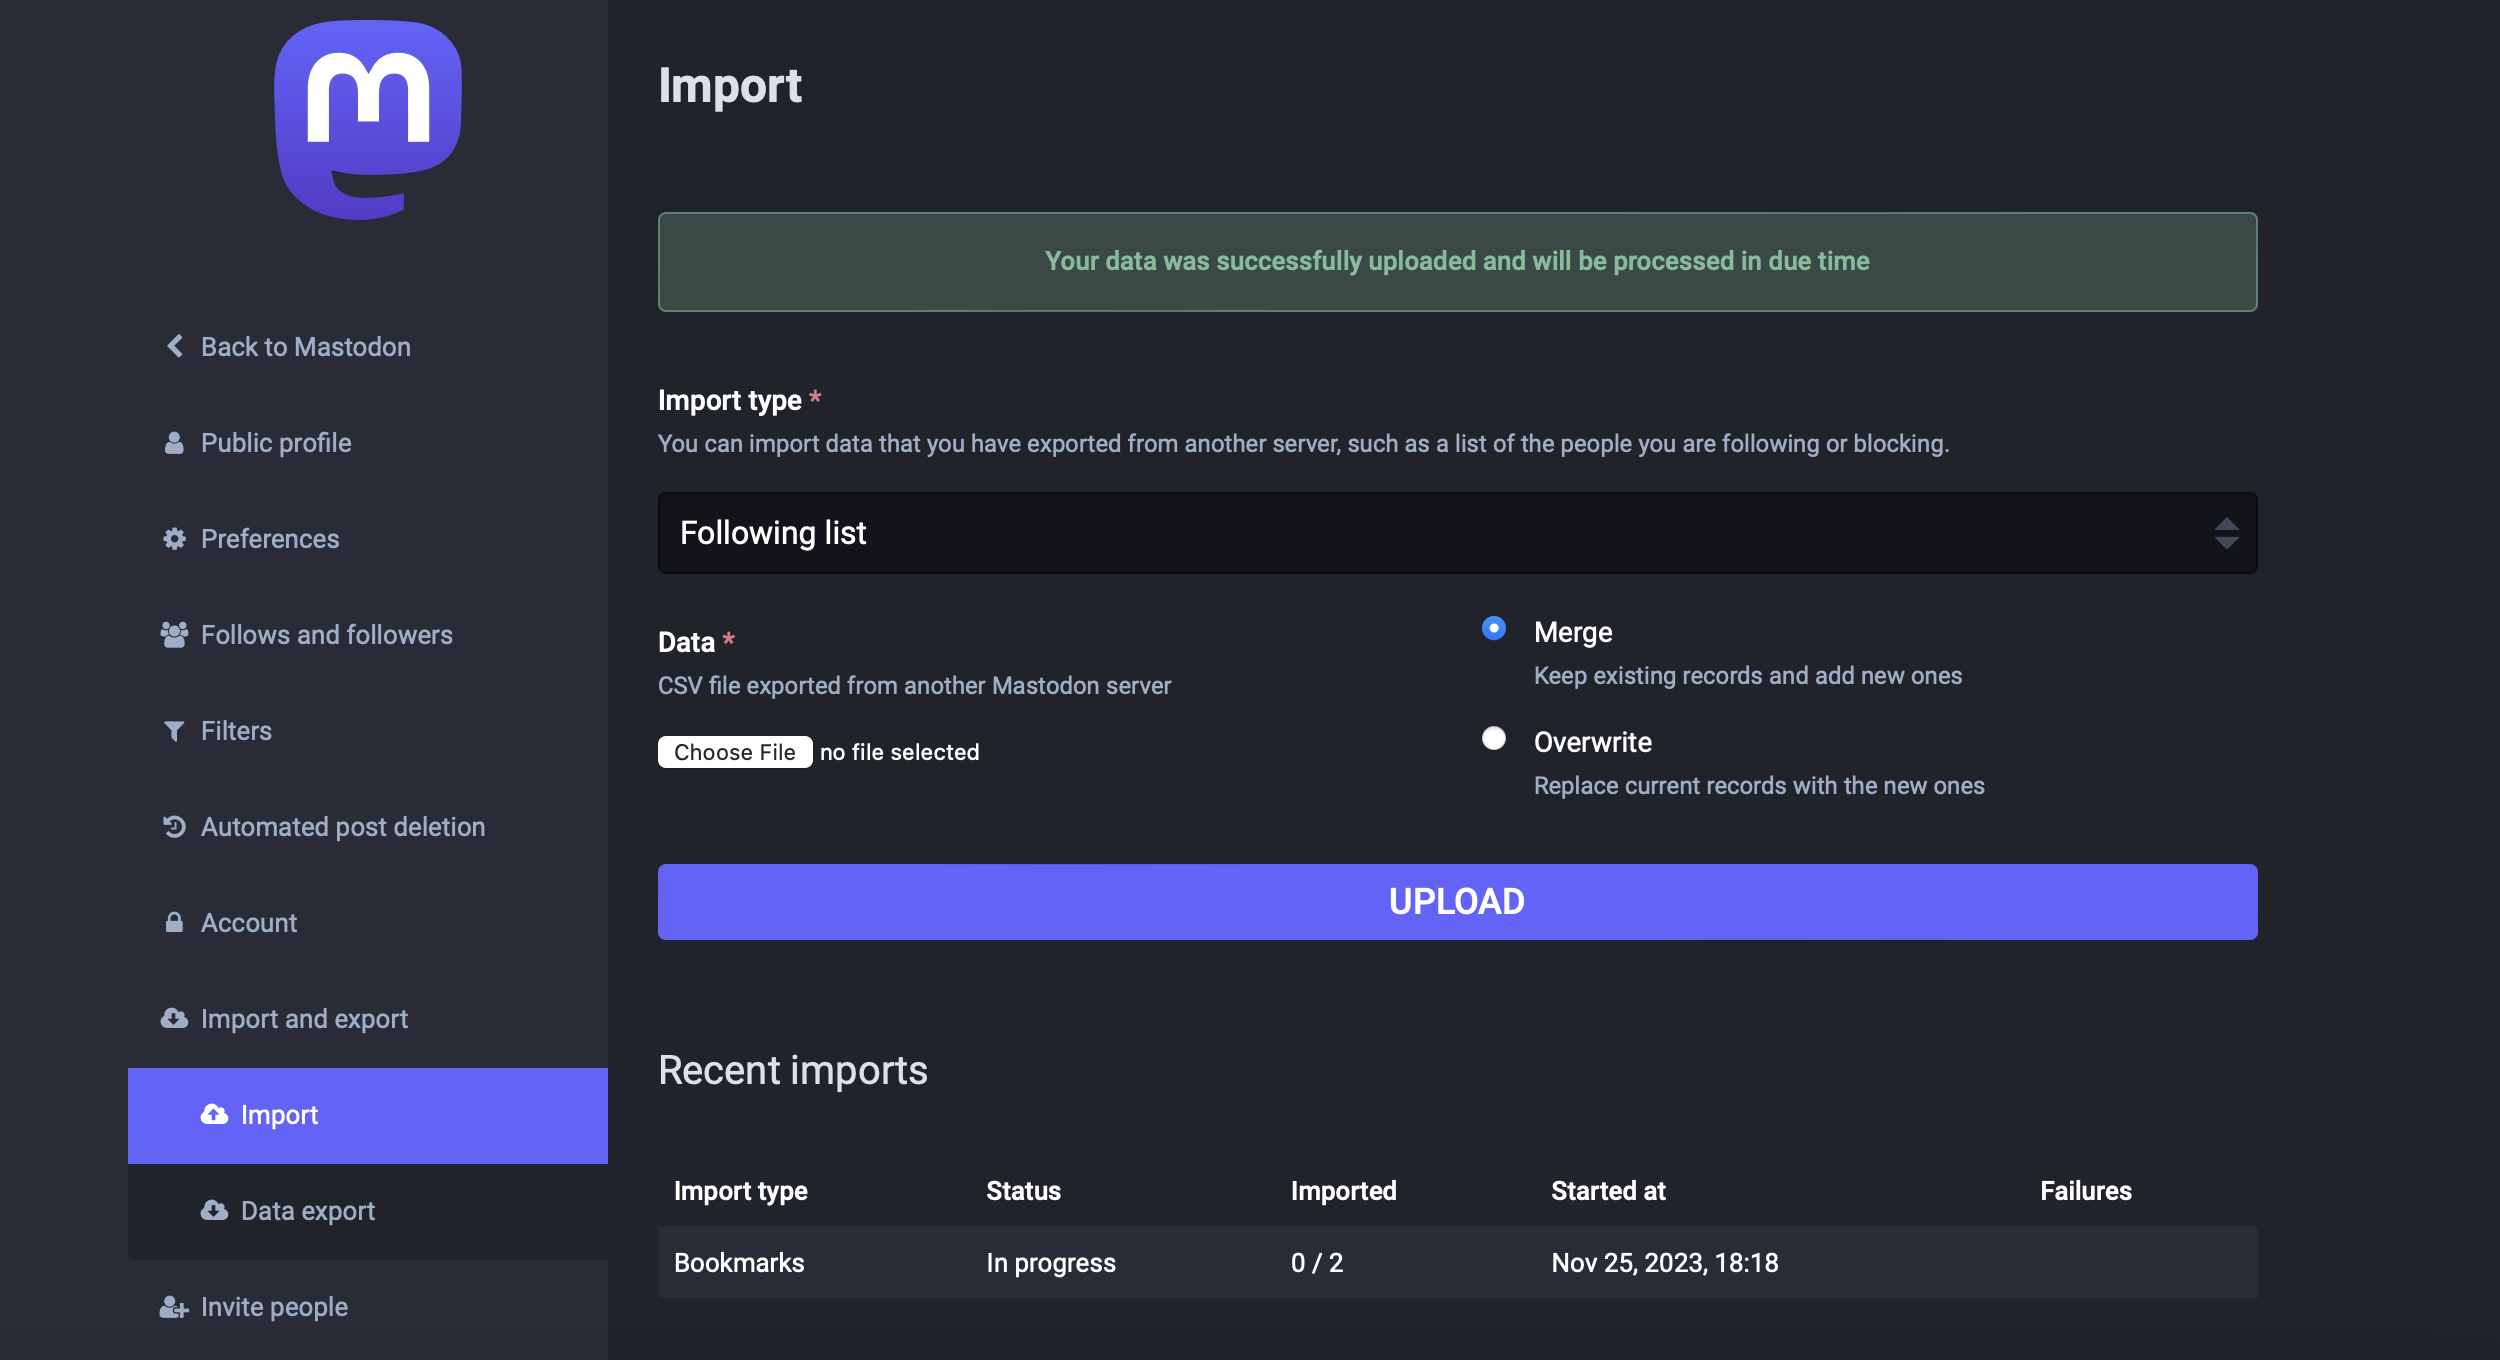This screenshot has height=1360, width=2500.
Task: Click the Public profile person icon
Action: coord(174,443)
